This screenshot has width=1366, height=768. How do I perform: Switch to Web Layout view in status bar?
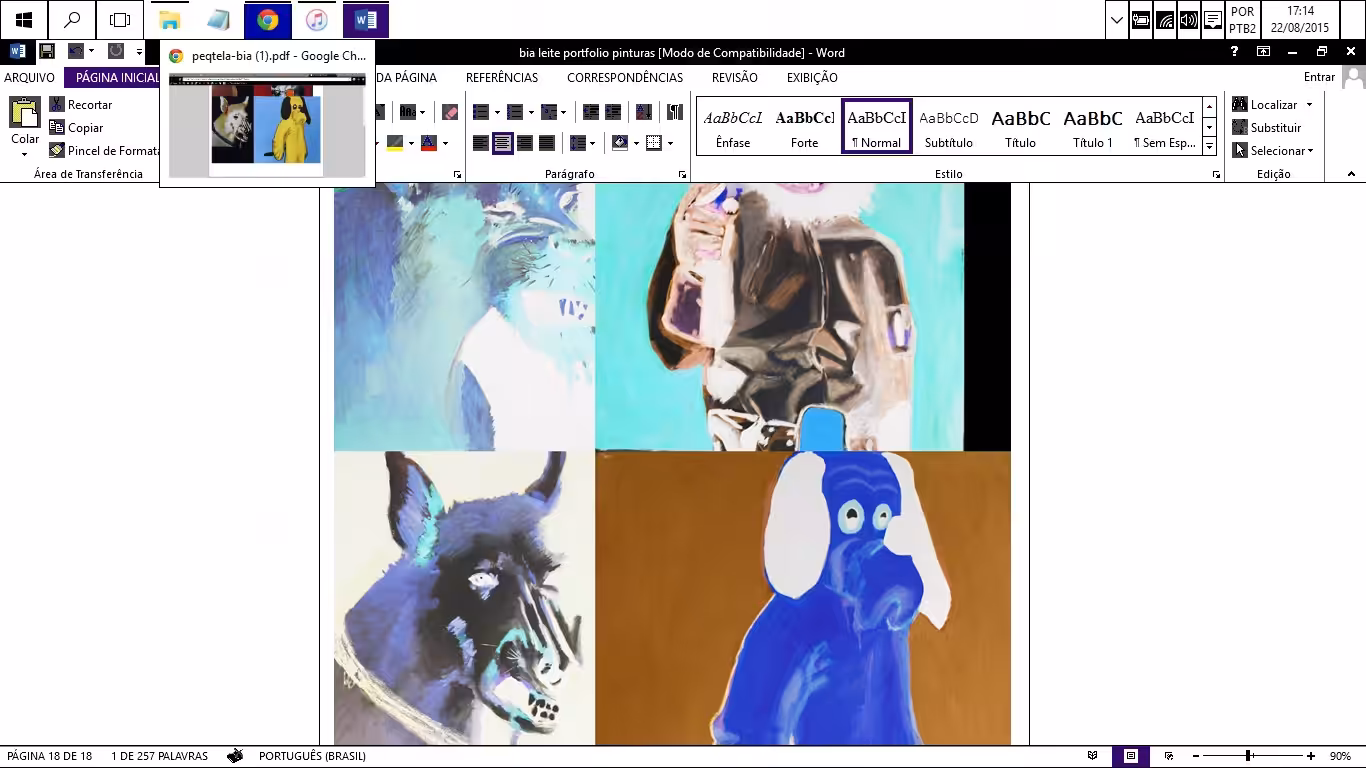1169,756
